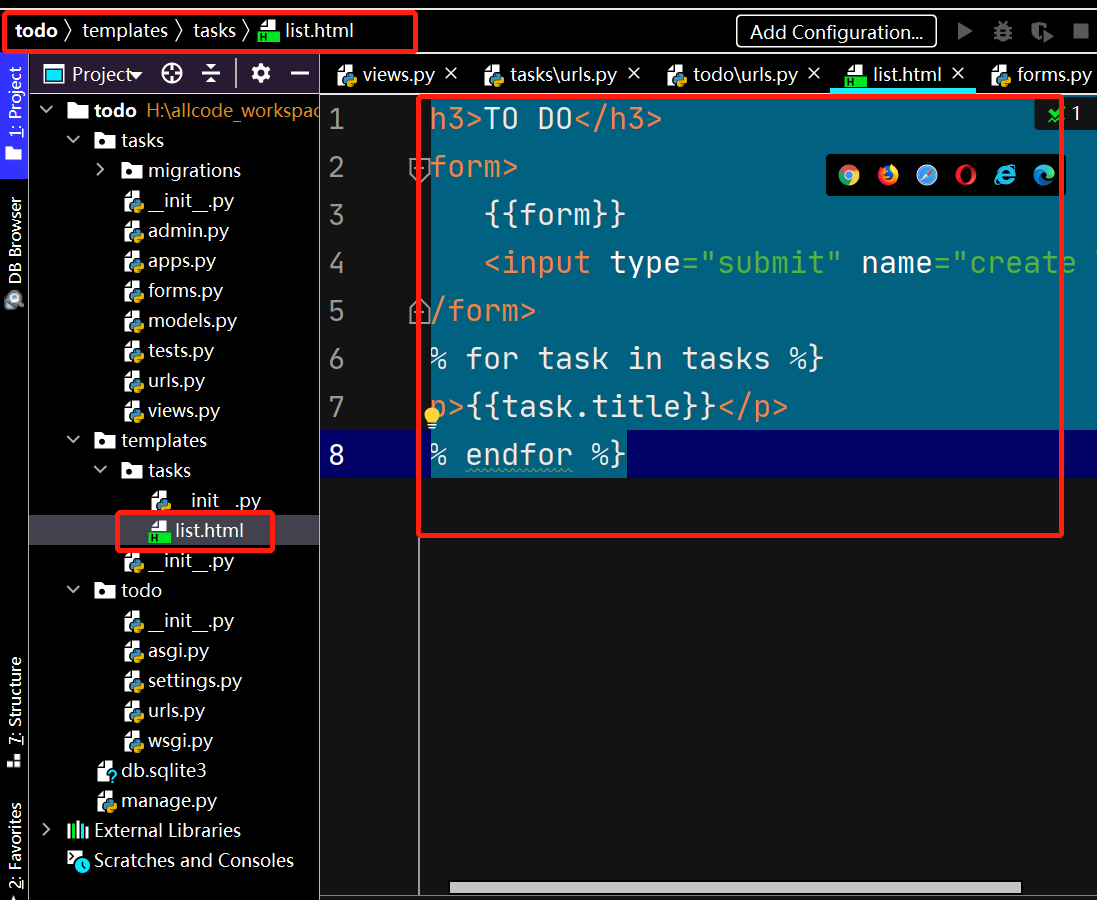Close the views.py tab
1097x900 pixels.
(x=451, y=73)
